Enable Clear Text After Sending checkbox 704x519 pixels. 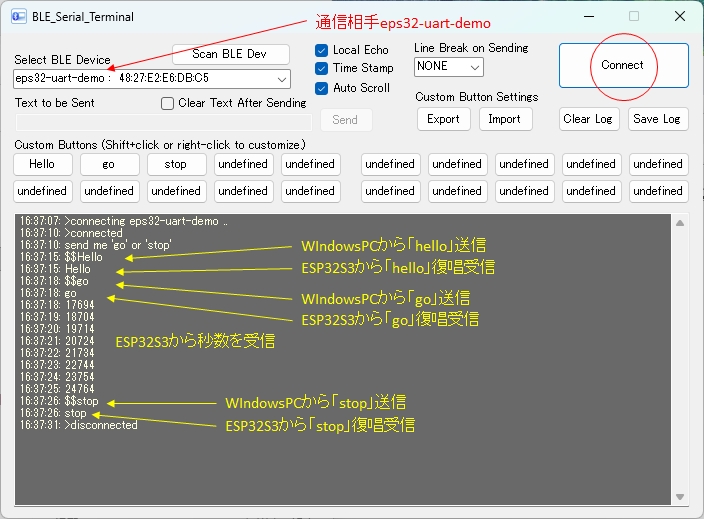tap(168, 103)
